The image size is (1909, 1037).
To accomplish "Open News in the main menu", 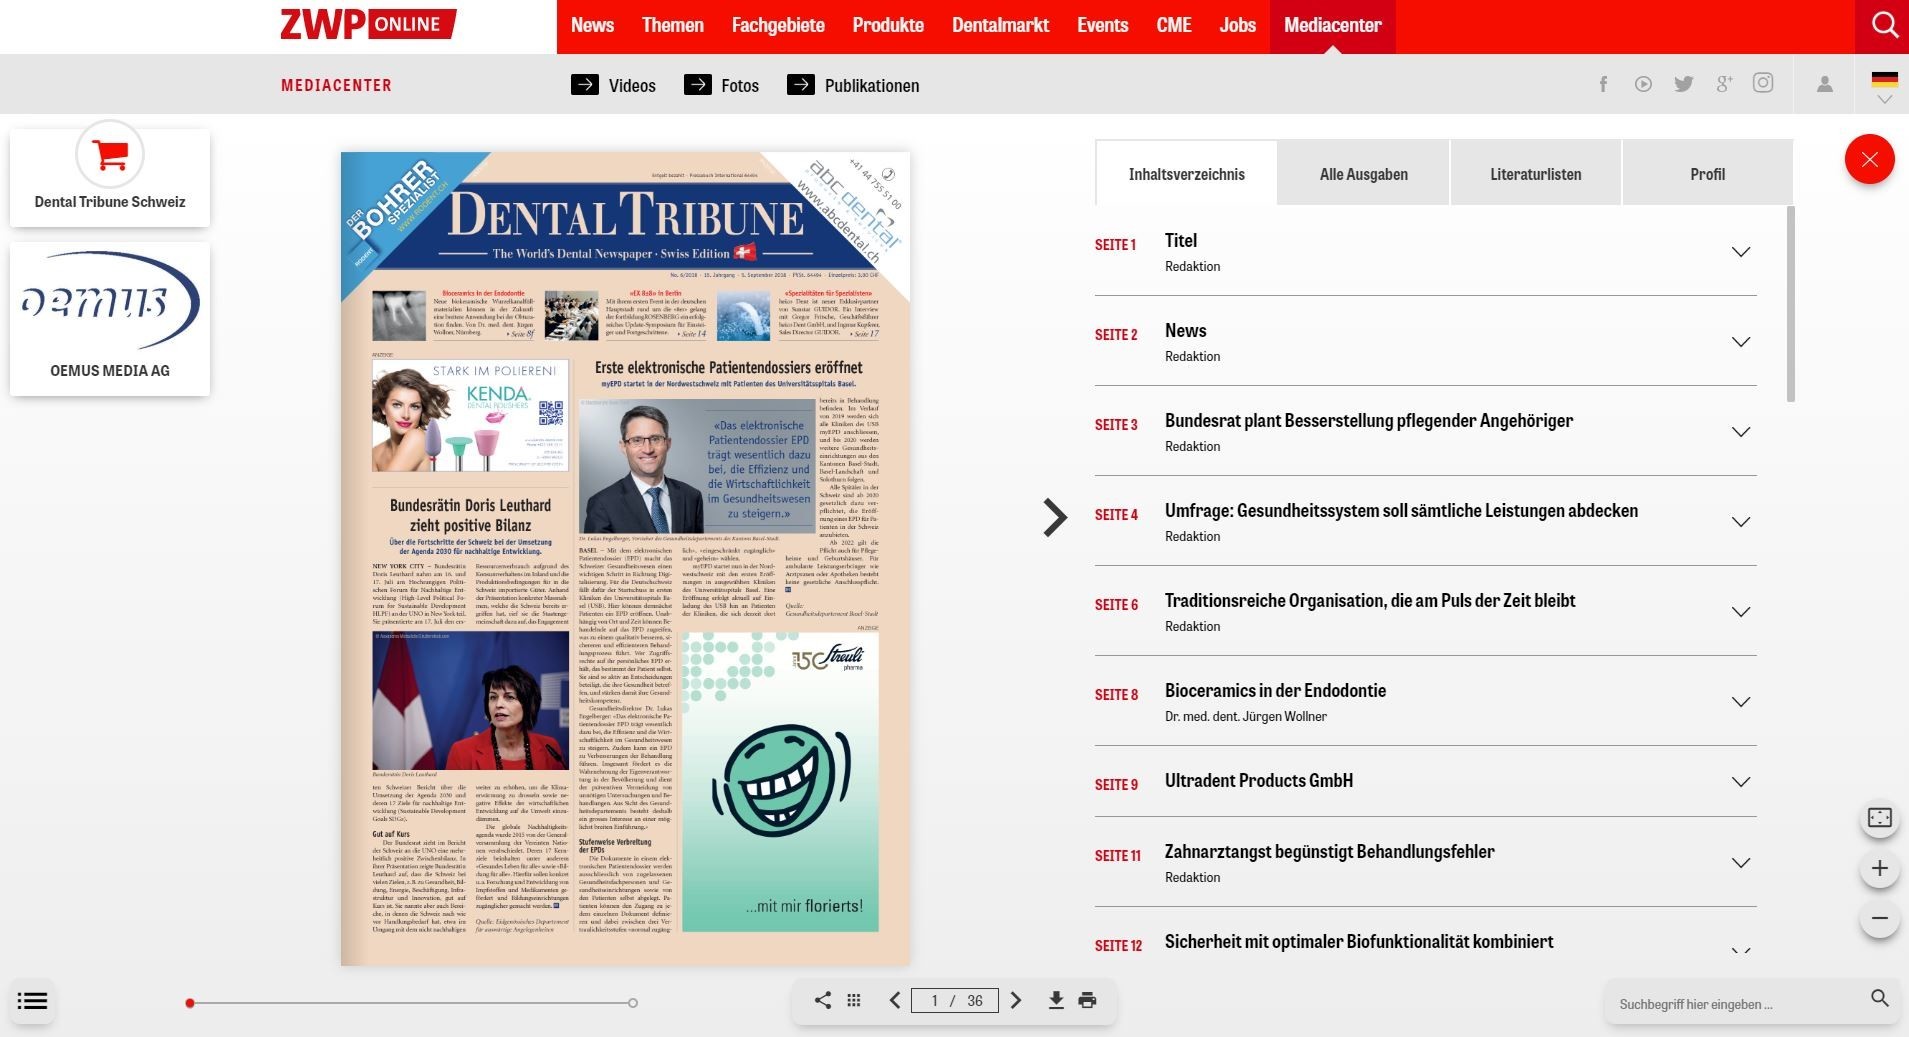I will pos(592,25).
